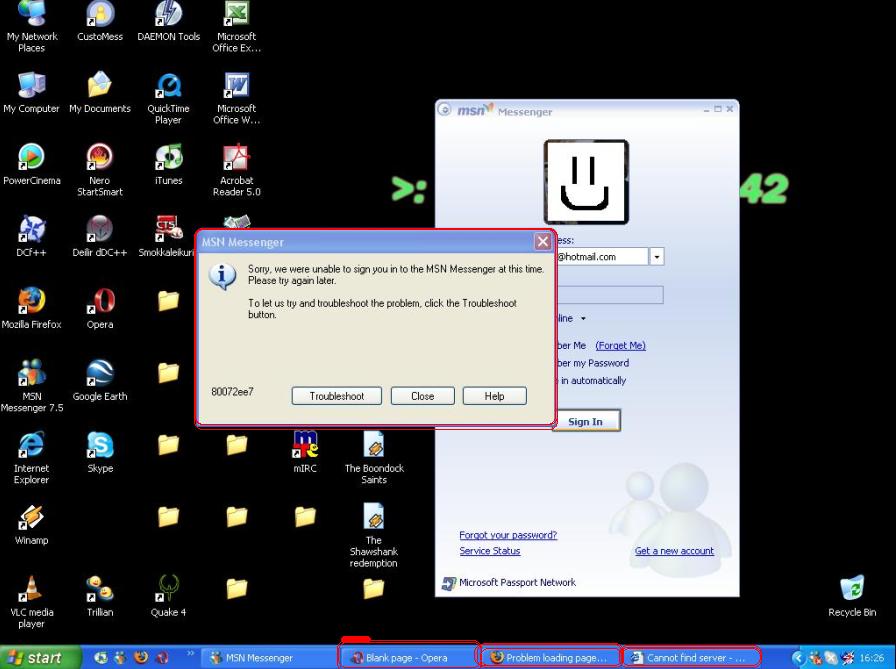Click Firefox icon in the Quick Launch bar

[x=141, y=658]
